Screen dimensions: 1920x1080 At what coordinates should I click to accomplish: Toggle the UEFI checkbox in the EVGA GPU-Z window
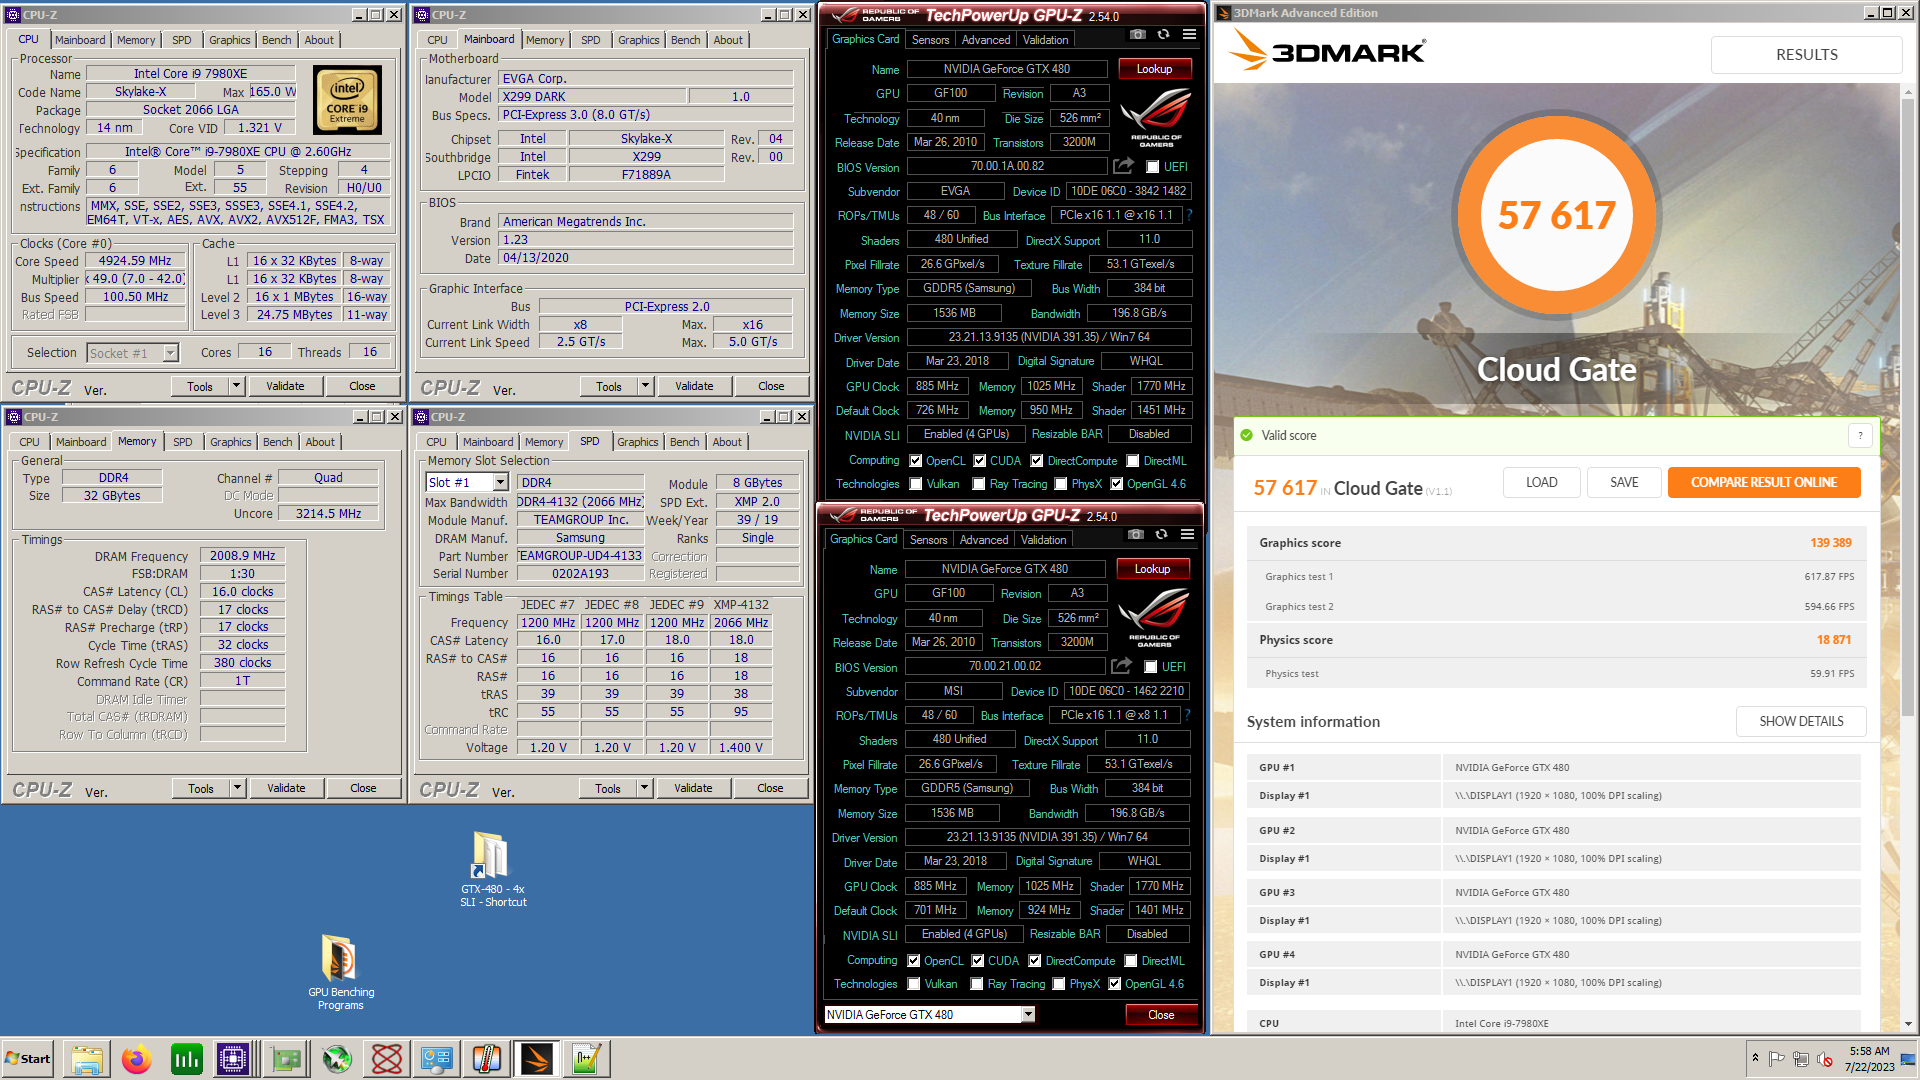(1153, 167)
